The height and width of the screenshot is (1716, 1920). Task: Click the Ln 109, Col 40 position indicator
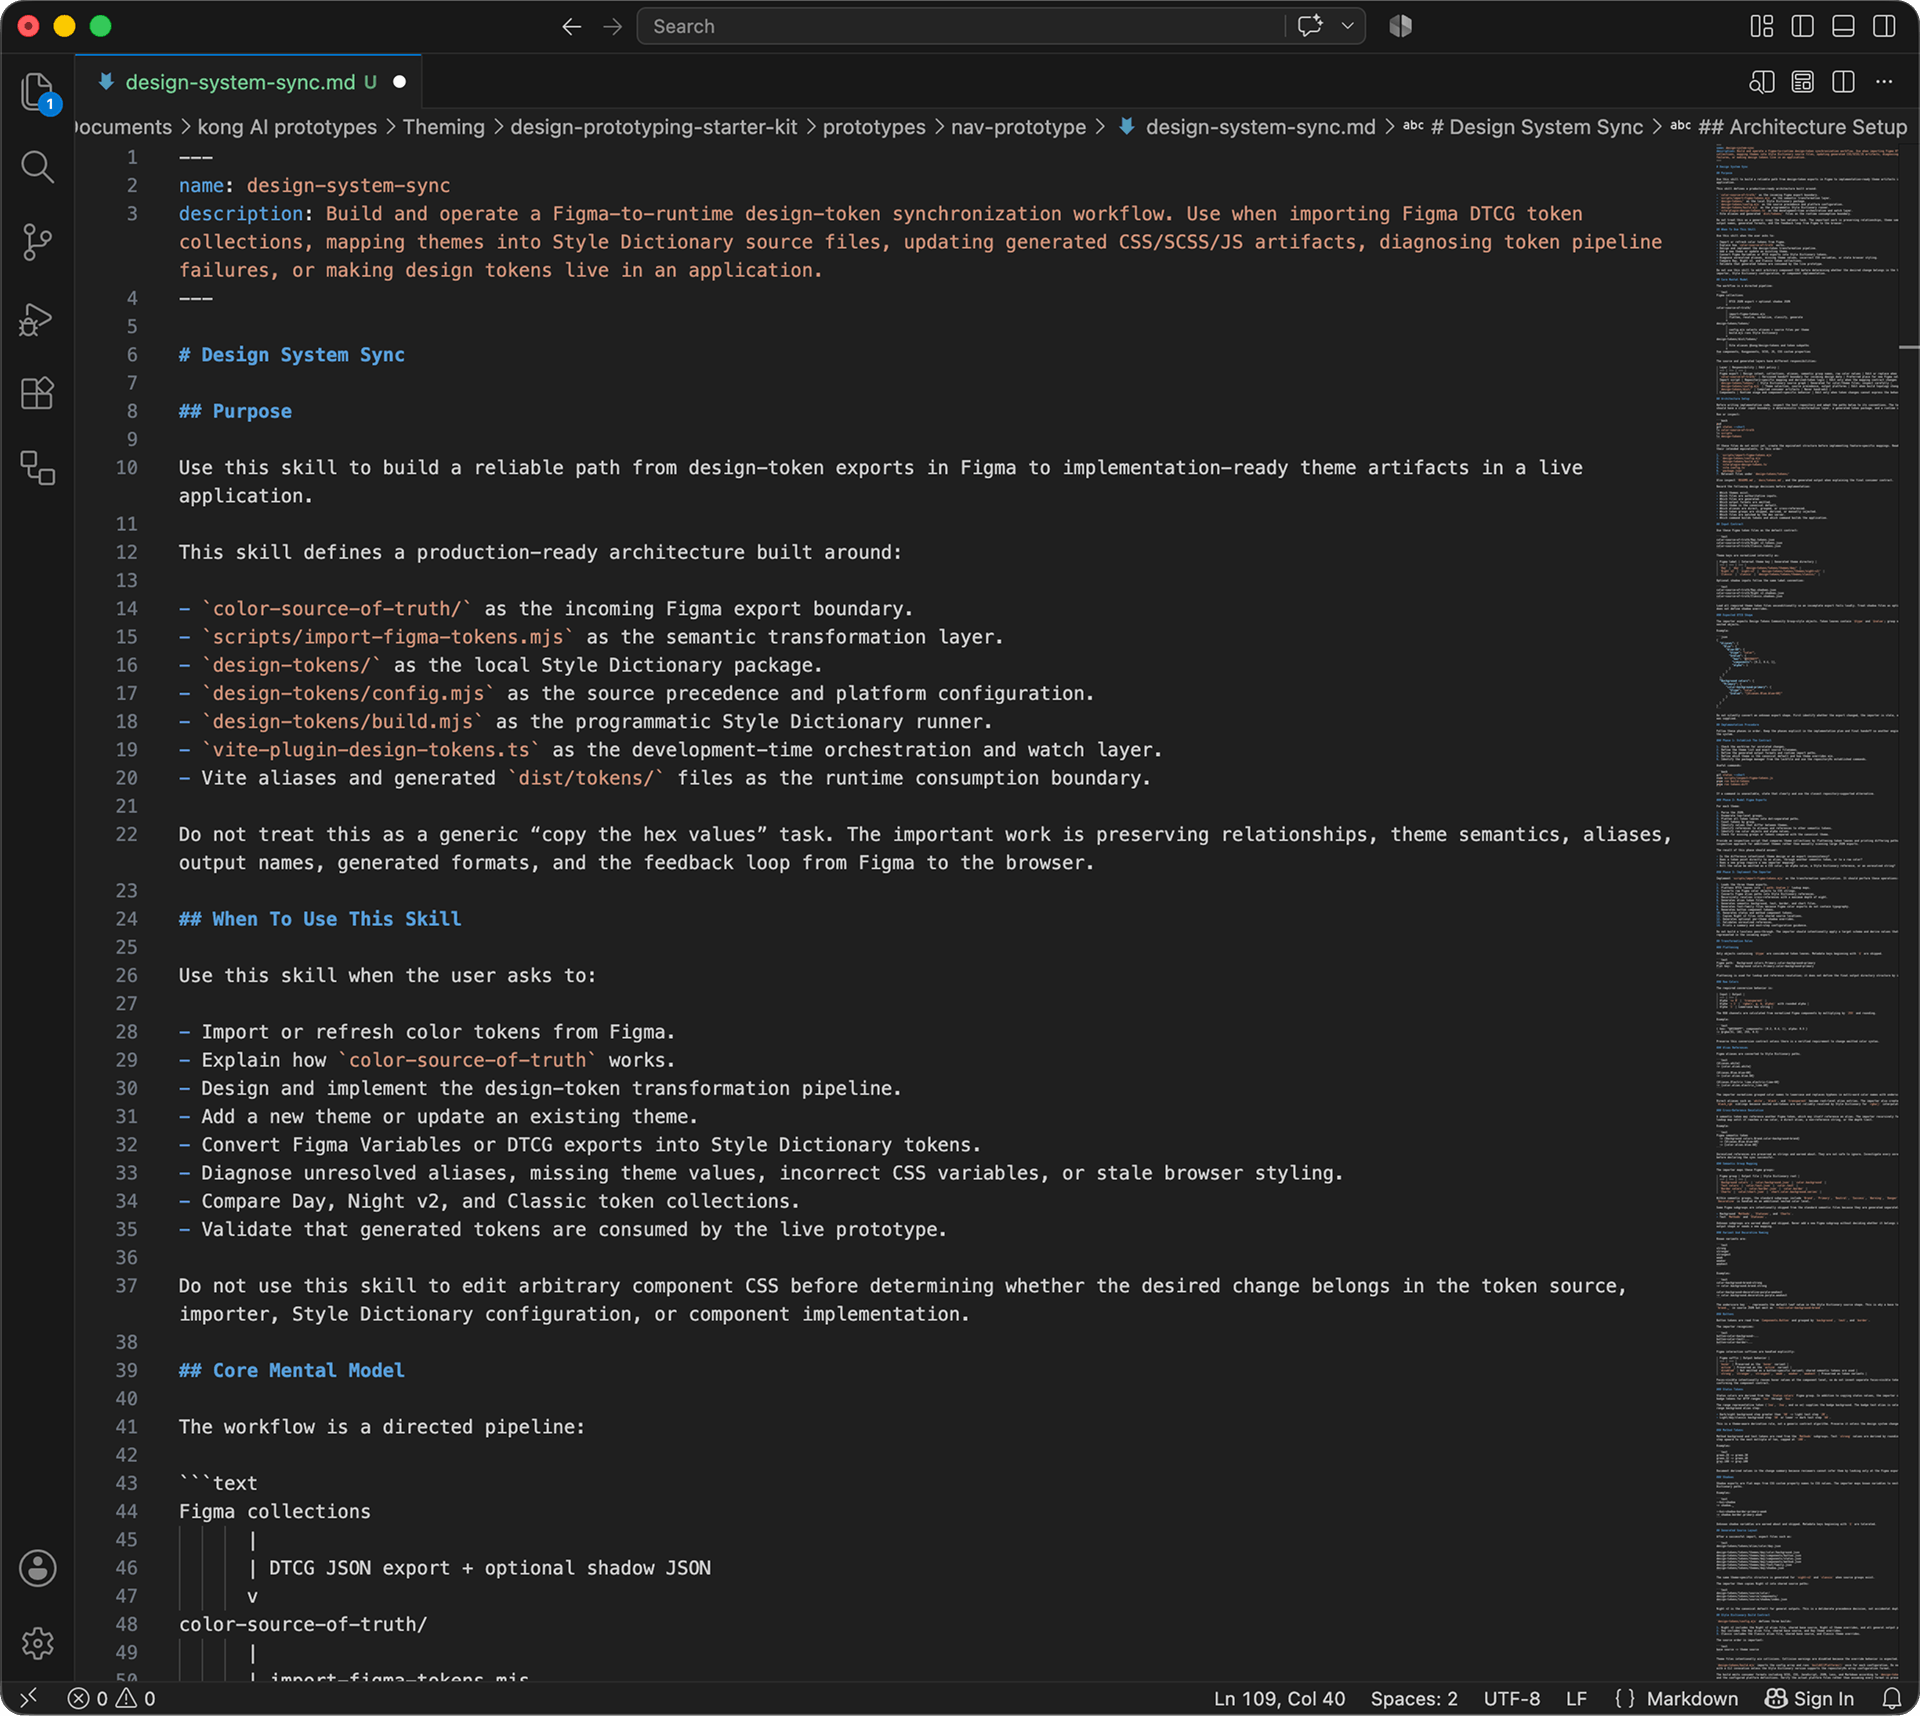click(x=1279, y=1698)
